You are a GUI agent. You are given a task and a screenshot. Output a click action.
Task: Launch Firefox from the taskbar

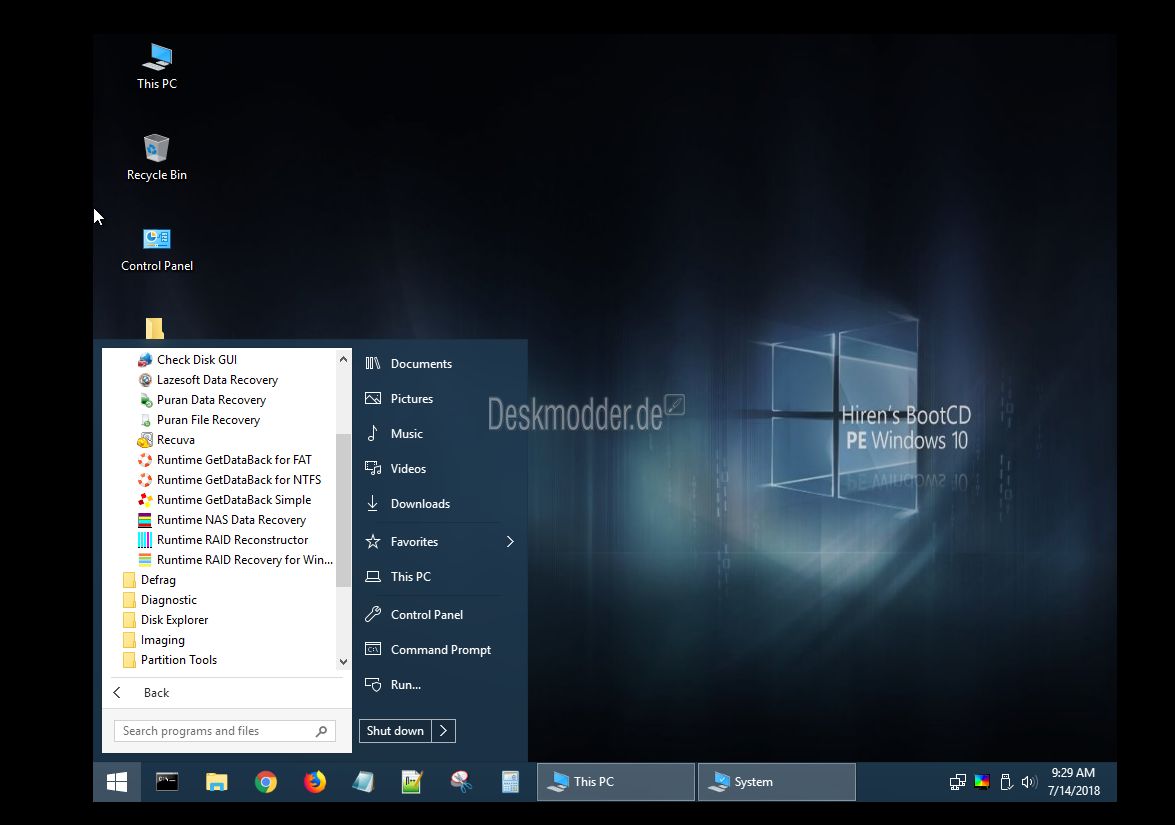[x=314, y=782]
